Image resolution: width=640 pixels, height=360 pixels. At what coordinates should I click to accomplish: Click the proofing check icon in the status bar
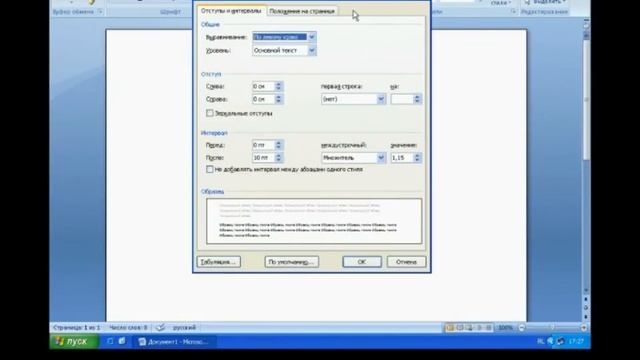coord(160,328)
